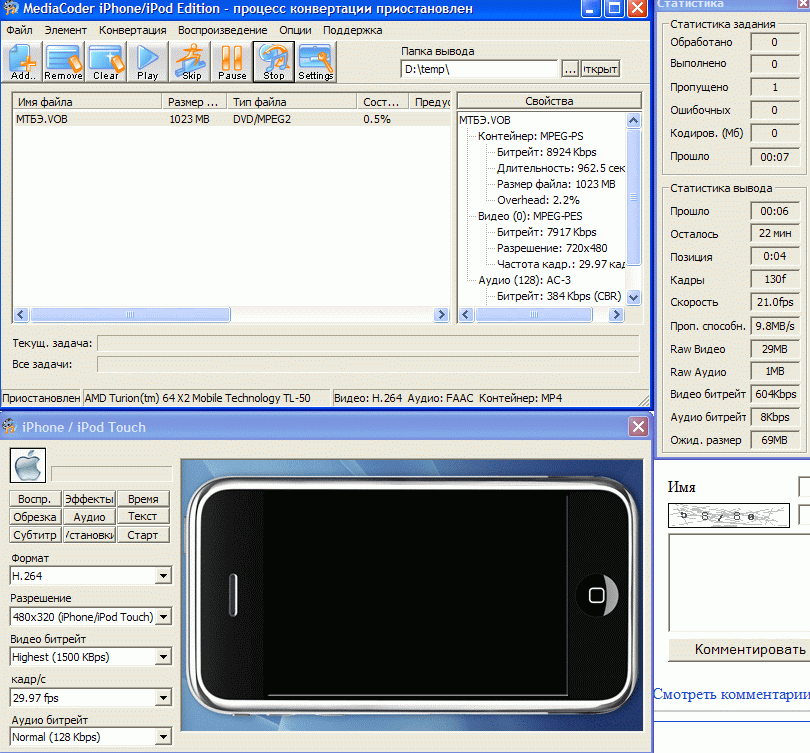Follow the Смотреть комментарии link
Viewport: 810px width, 753px height.
[x=731, y=694]
